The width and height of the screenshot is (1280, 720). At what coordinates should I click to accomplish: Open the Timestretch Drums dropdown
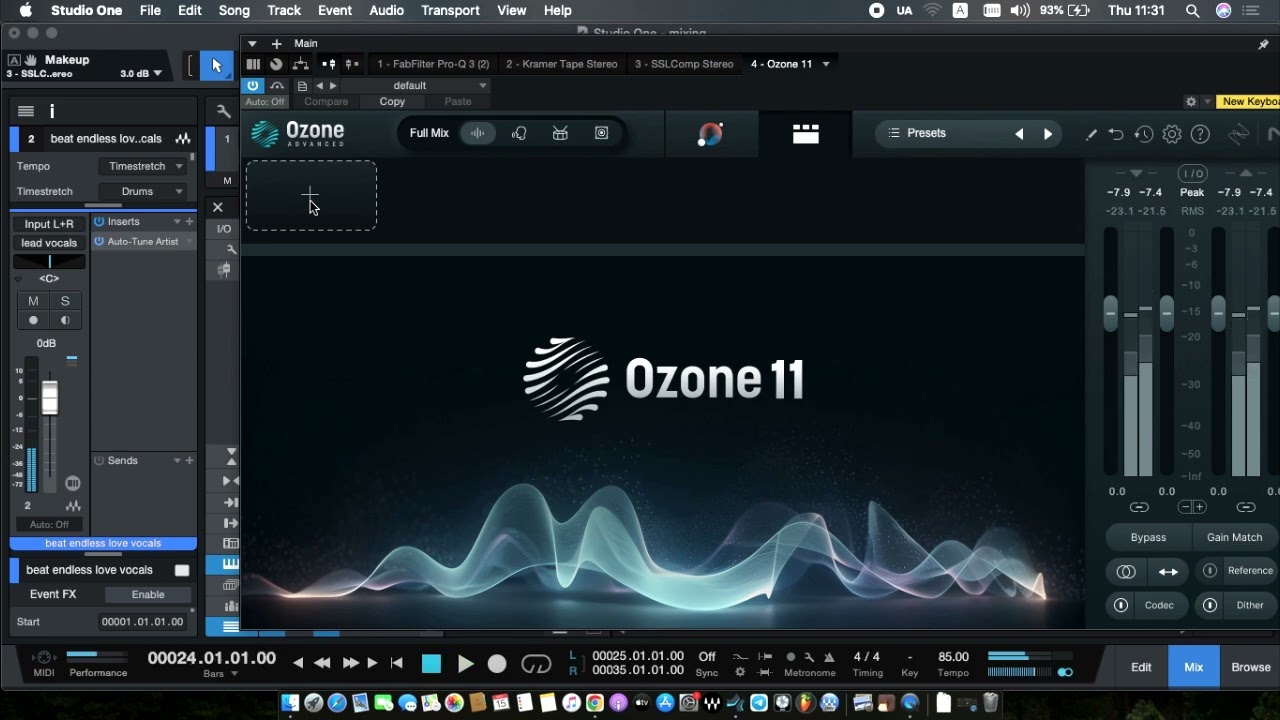(144, 191)
